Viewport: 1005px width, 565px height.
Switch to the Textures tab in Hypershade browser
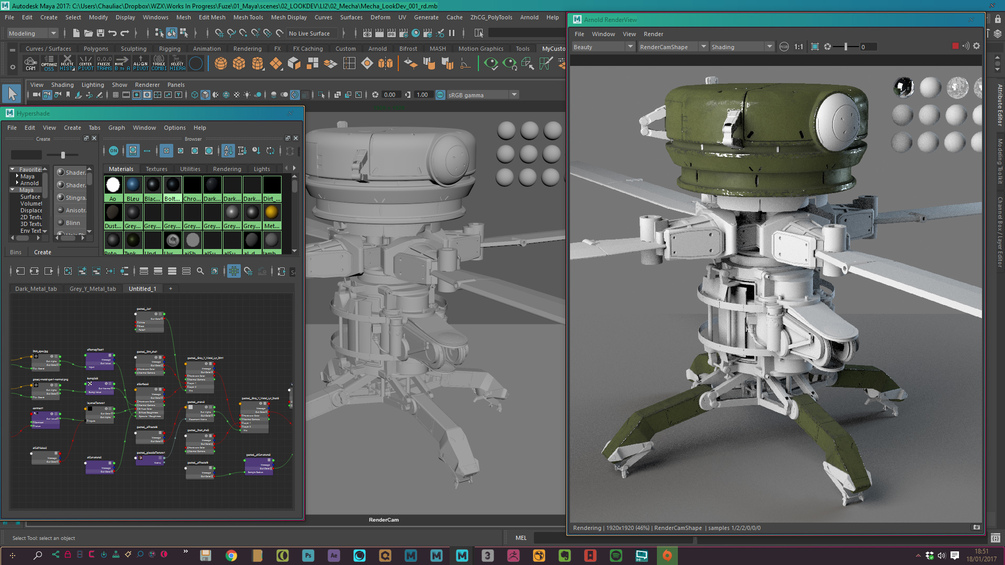(156, 169)
